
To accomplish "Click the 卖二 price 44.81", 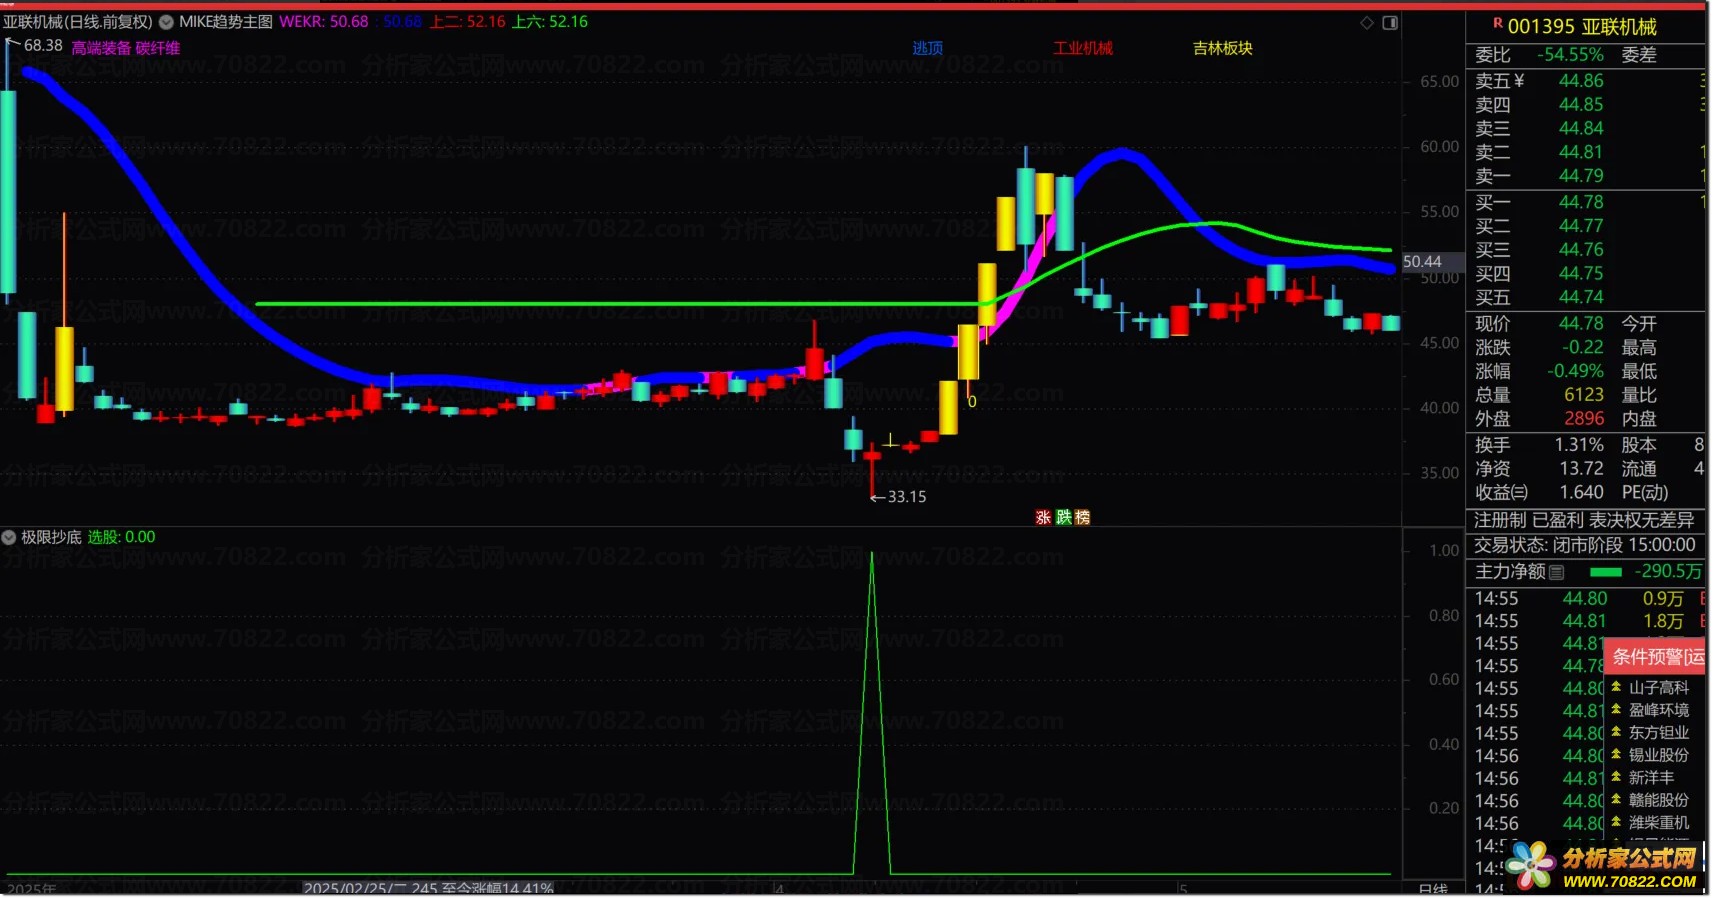I will (1581, 152).
